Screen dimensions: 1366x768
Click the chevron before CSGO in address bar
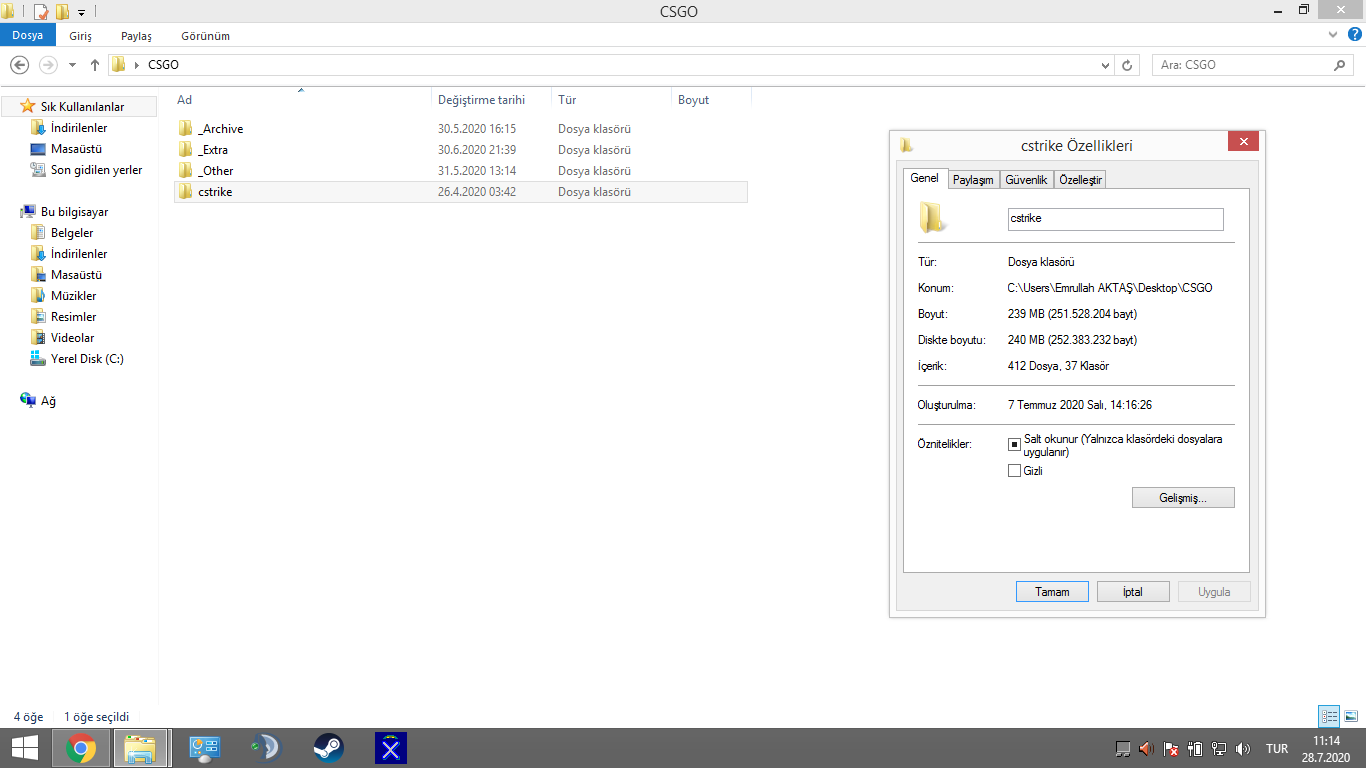[x=137, y=66]
